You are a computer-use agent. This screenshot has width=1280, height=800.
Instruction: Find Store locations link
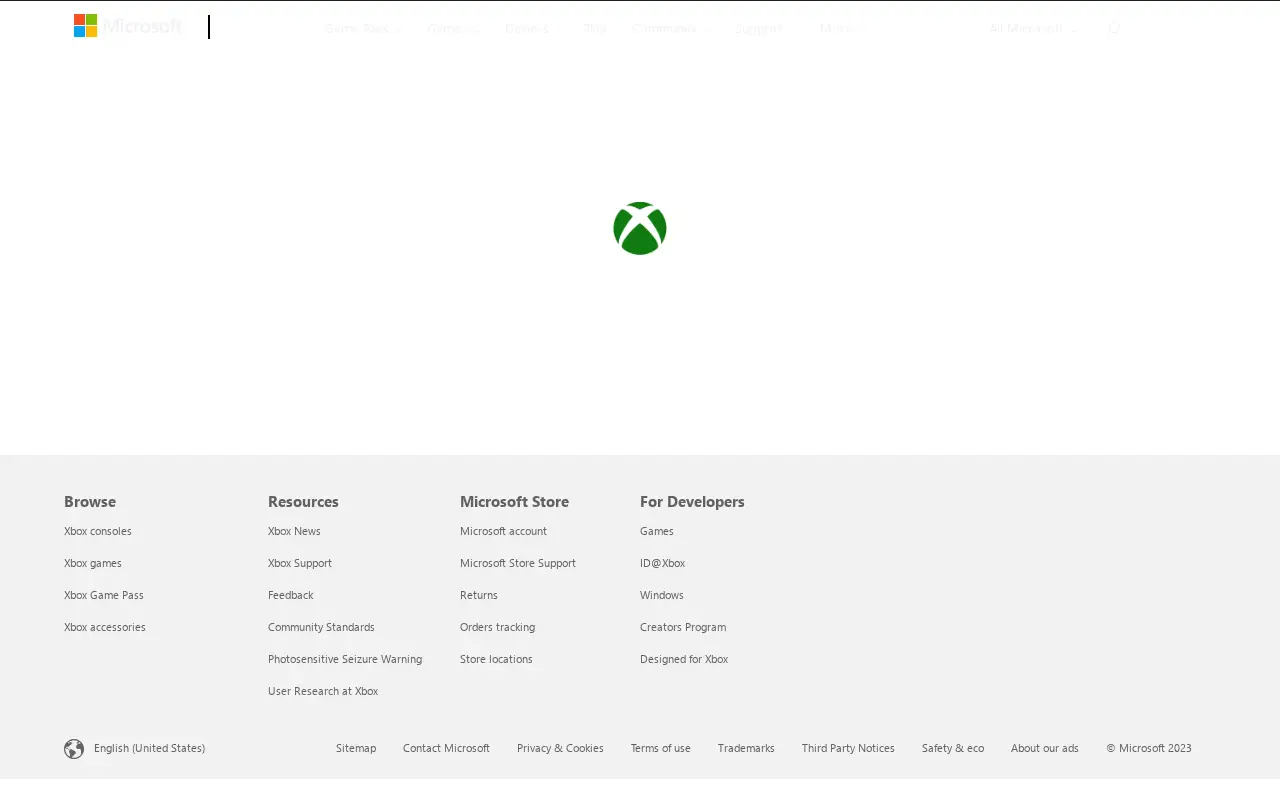pos(496,659)
